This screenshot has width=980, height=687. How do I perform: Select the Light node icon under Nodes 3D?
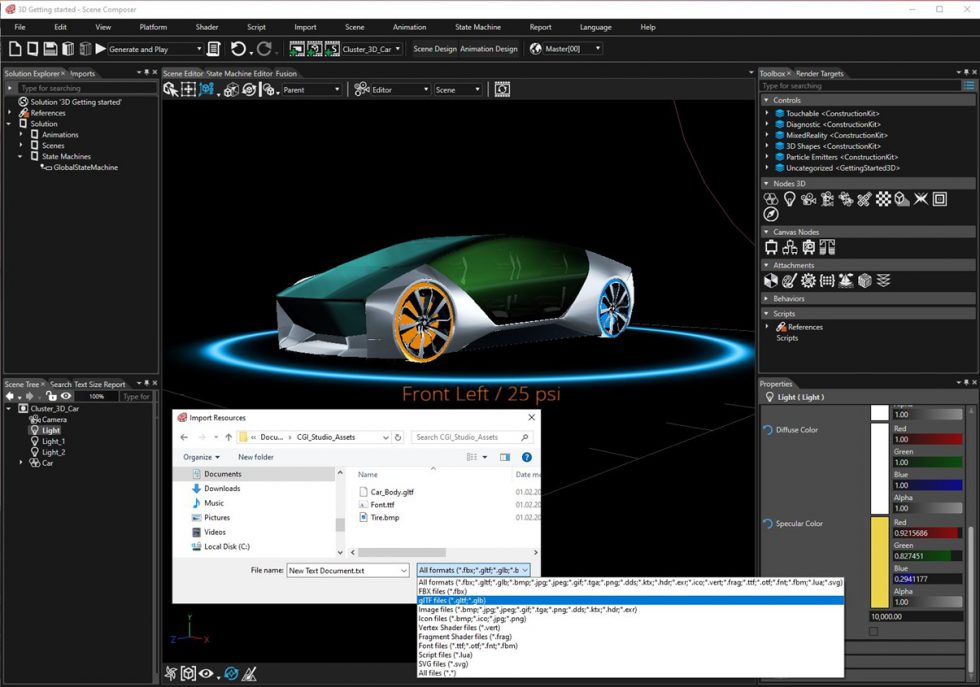(789, 199)
